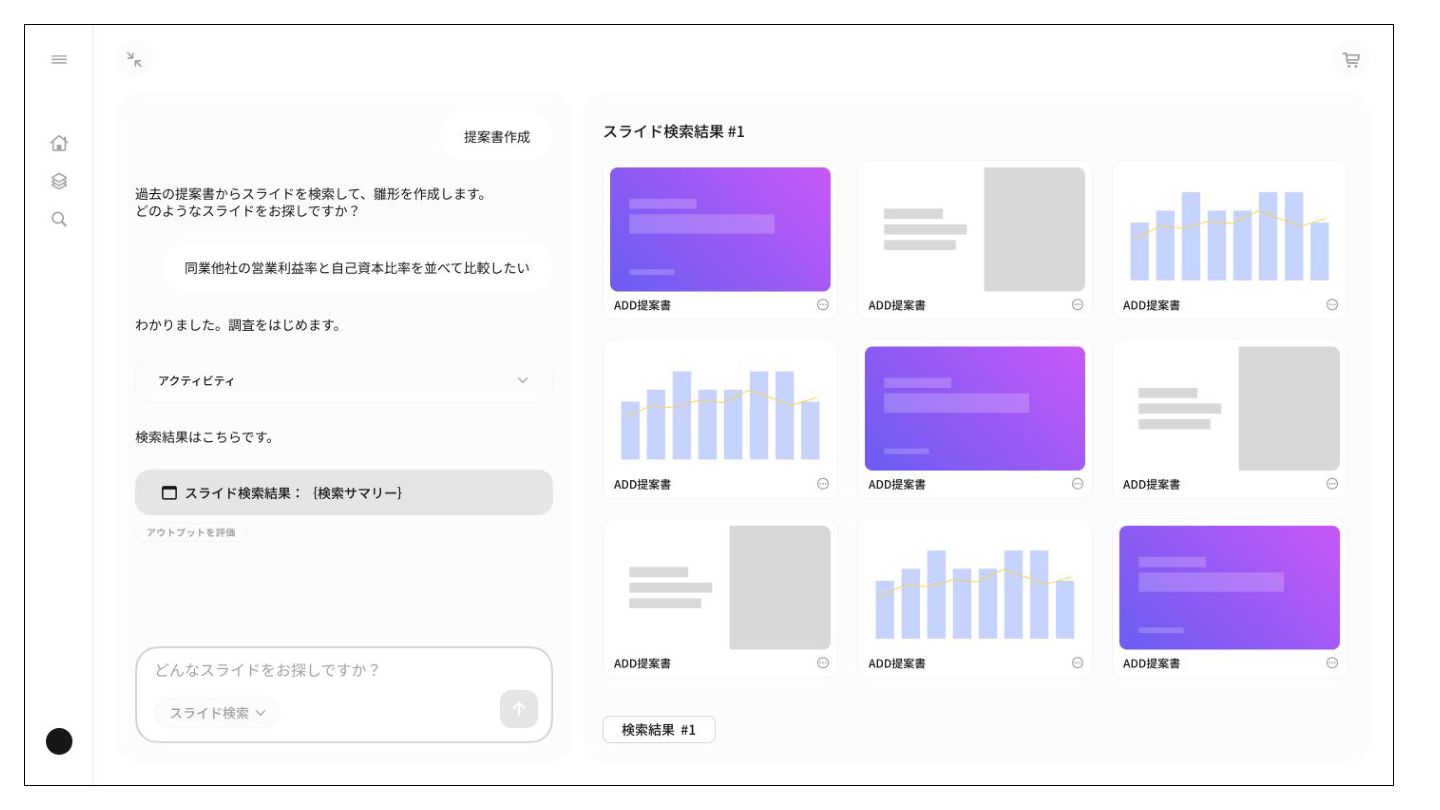The width and height of the screenshot is (1440, 810).
Task: Expand the アクティビティ section chevron
Action: (x=522, y=381)
